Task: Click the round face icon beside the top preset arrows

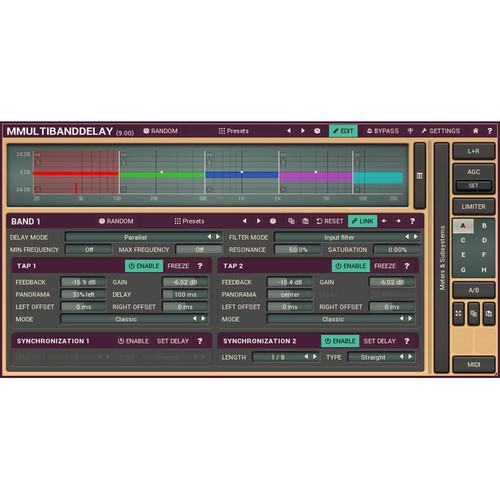Action: (x=317, y=131)
